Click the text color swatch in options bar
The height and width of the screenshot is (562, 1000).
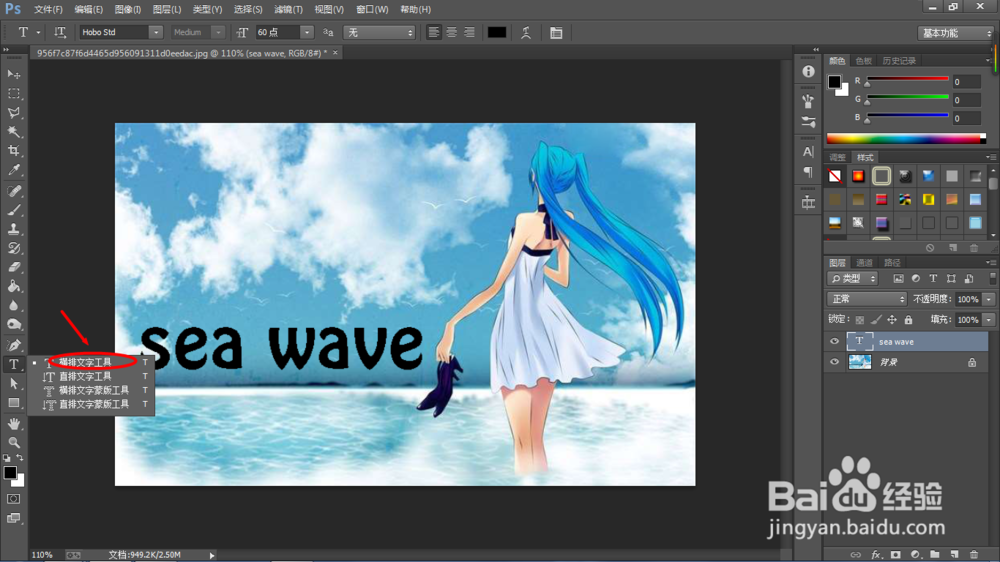[497, 33]
